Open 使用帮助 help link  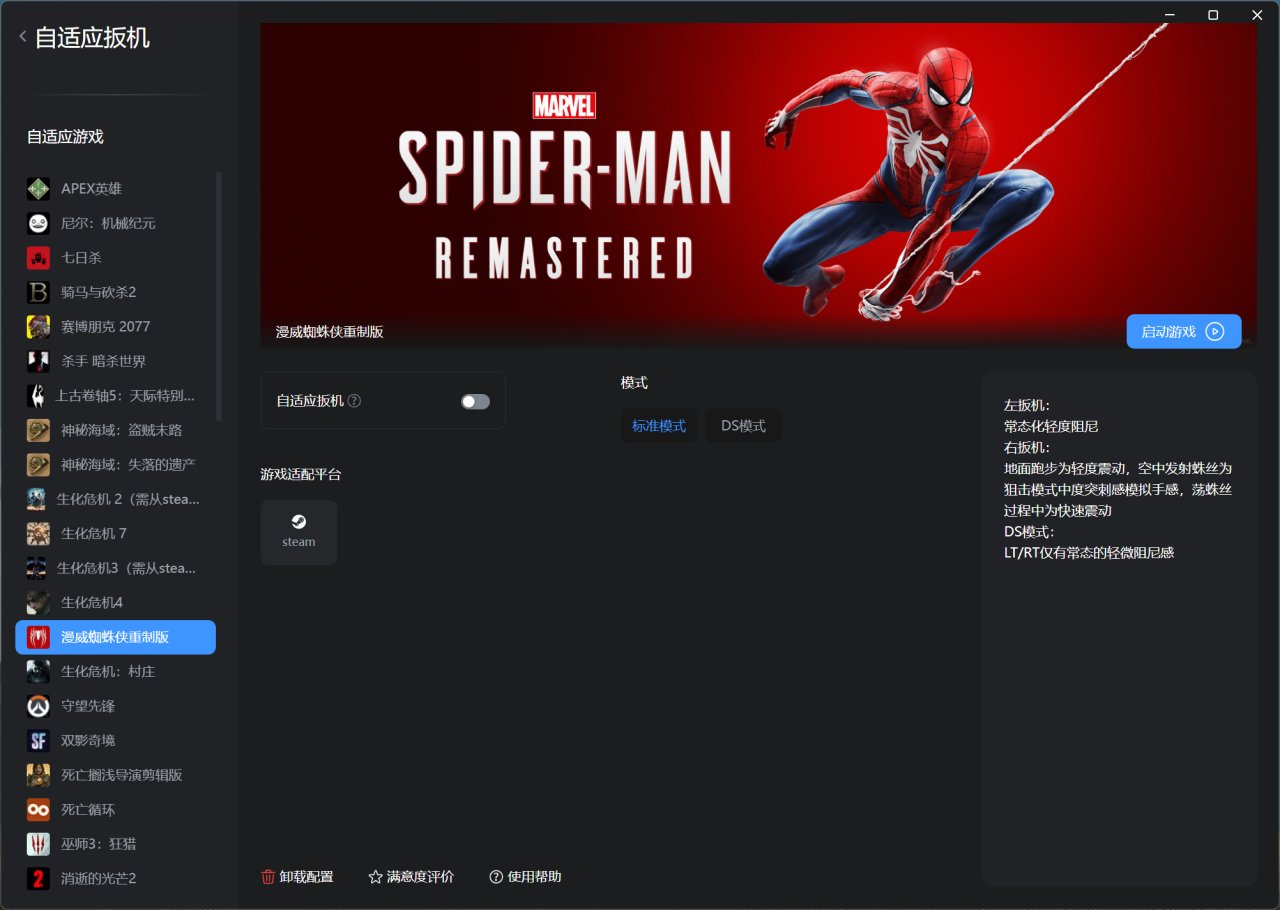[x=525, y=877]
